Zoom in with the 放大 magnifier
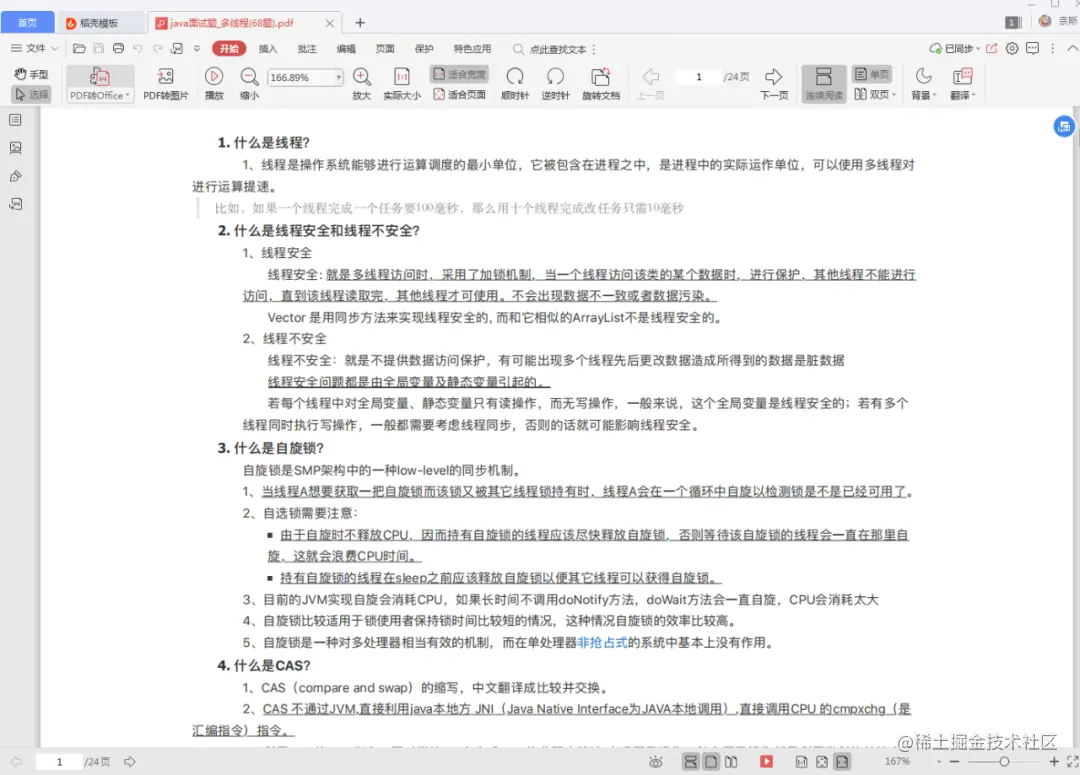The height and width of the screenshot is (775, 1080). coord(362,84)
